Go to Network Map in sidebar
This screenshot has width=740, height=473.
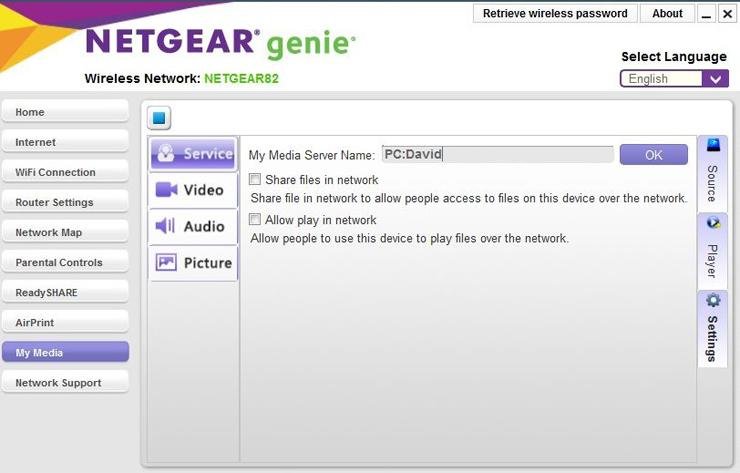pos(65,233)
